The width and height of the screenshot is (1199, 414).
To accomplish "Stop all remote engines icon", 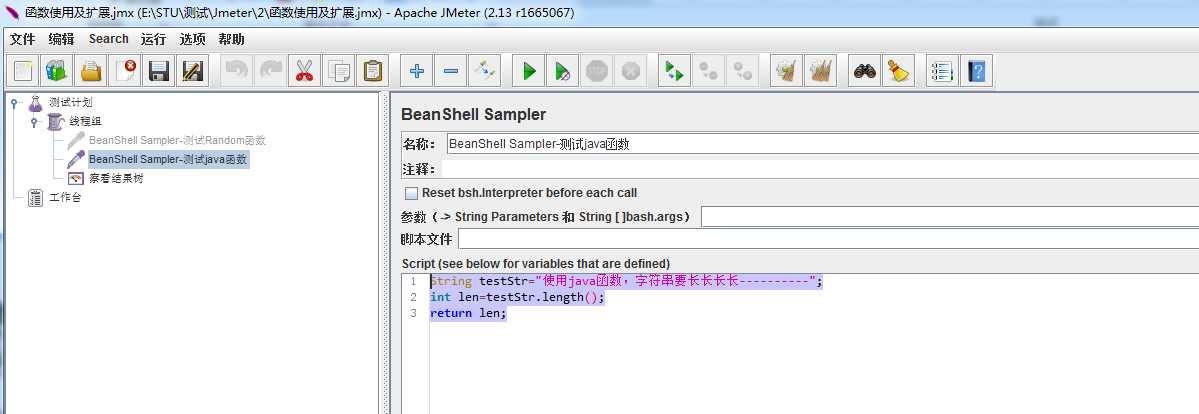I will tap(709, 71).
